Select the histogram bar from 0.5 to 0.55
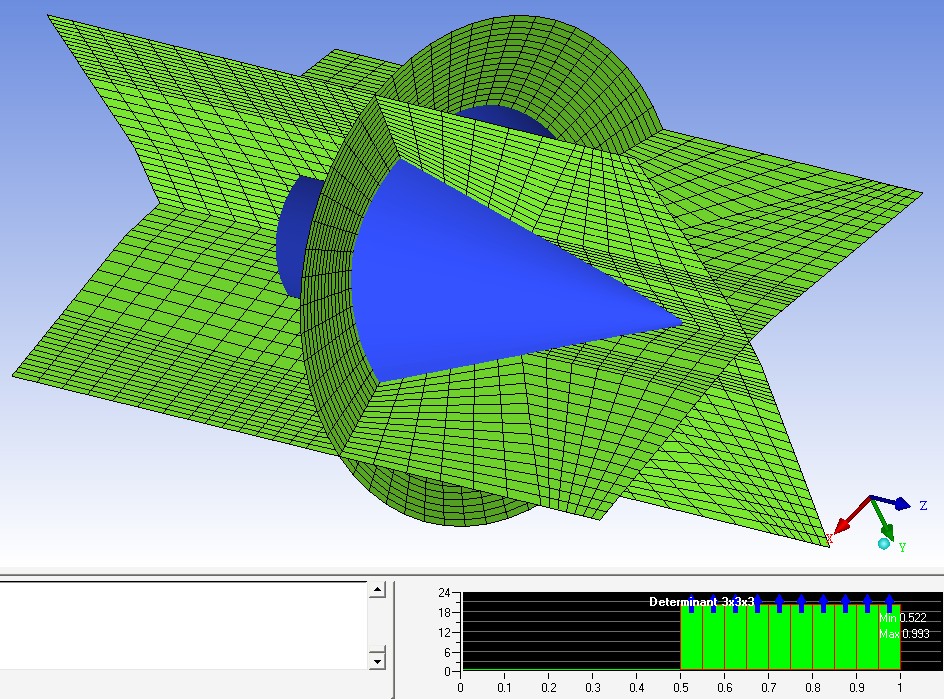944x699 pixels. tap(691, 638)
